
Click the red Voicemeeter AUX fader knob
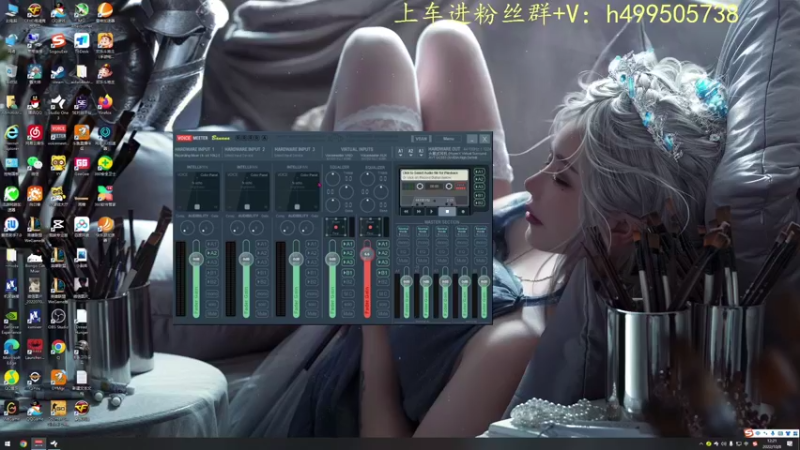pos(367,254)
